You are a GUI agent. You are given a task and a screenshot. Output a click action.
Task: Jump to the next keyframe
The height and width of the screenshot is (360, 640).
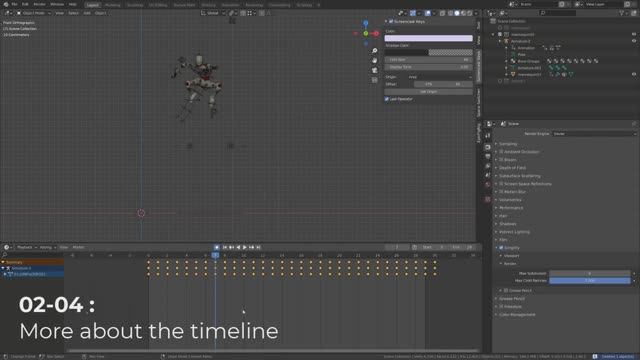[x=251, y=247]
